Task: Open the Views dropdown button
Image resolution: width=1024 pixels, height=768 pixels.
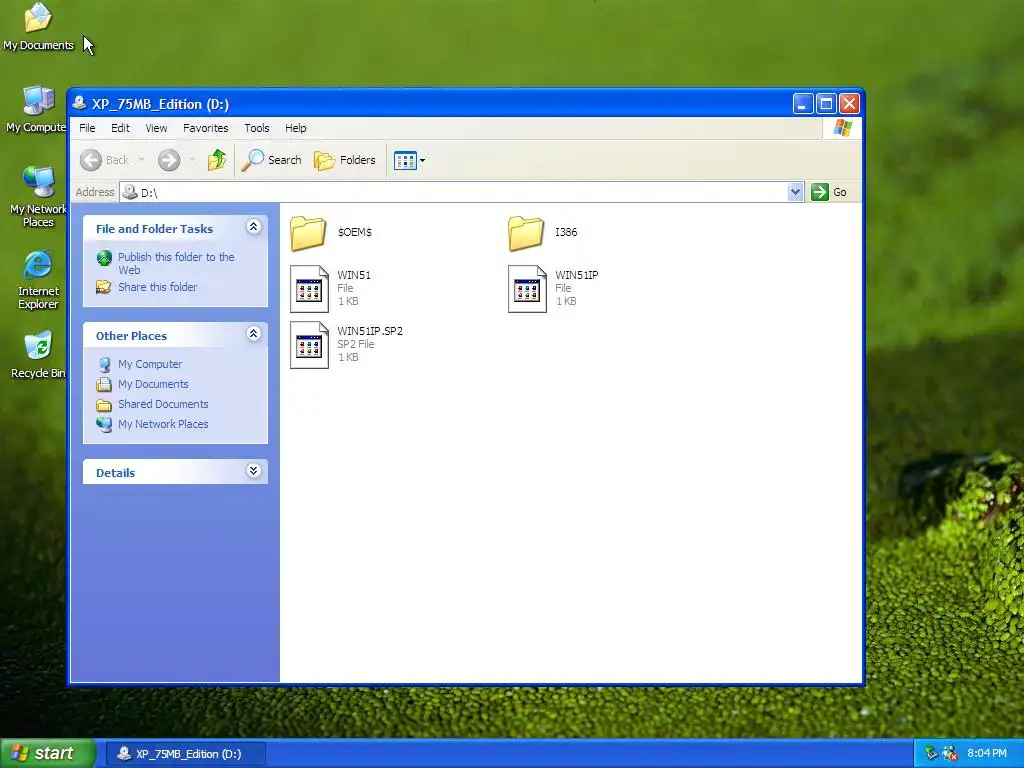Action: pyautogui.click(x=409, y=160)
